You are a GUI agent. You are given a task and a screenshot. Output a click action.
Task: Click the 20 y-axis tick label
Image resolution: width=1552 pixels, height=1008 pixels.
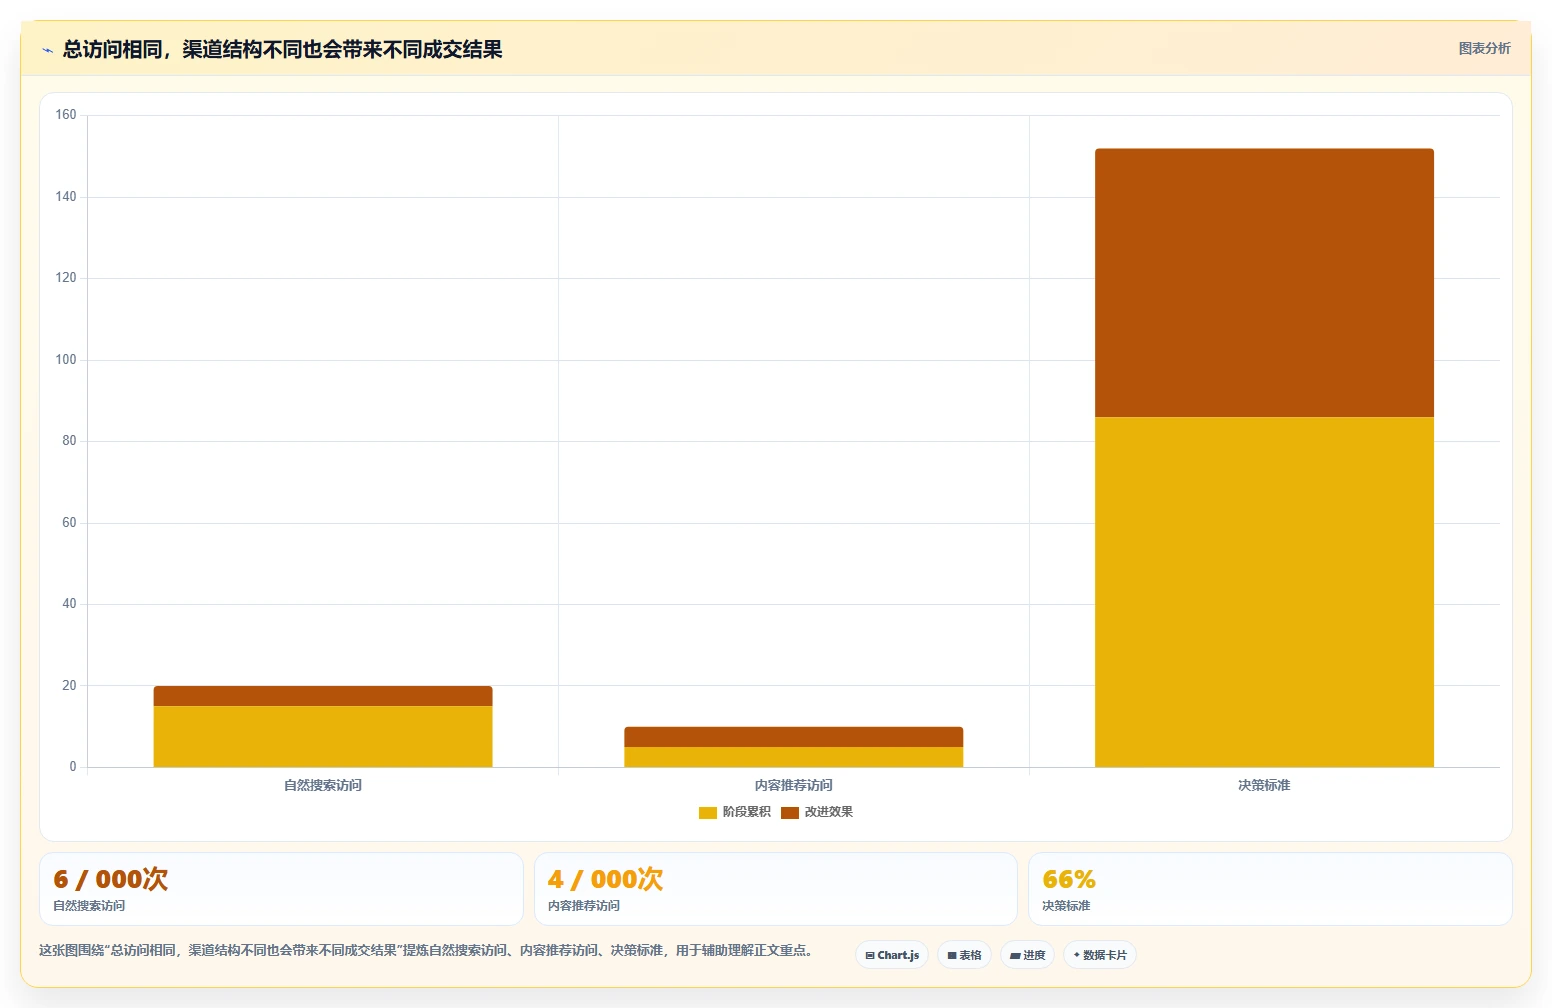(x=69, y=686)
